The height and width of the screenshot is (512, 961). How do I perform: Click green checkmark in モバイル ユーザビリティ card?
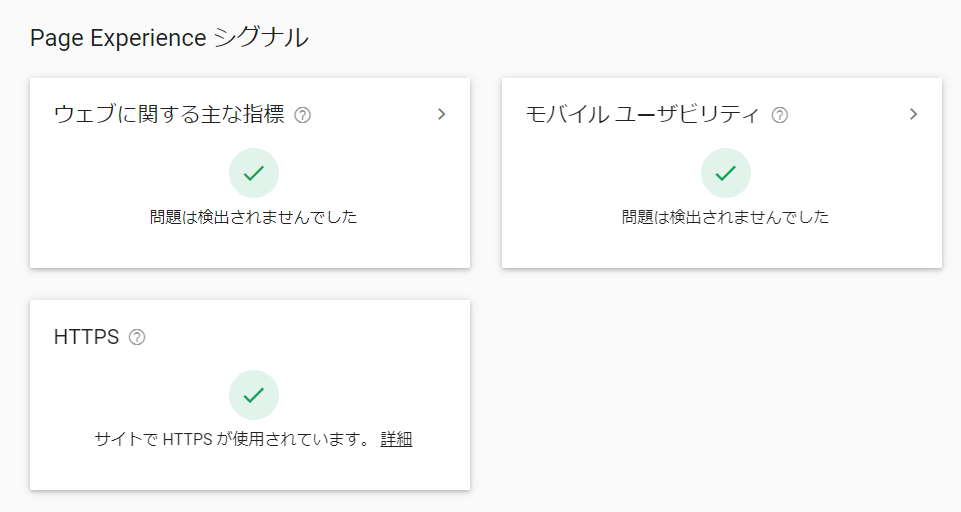(x=725, y=173)
